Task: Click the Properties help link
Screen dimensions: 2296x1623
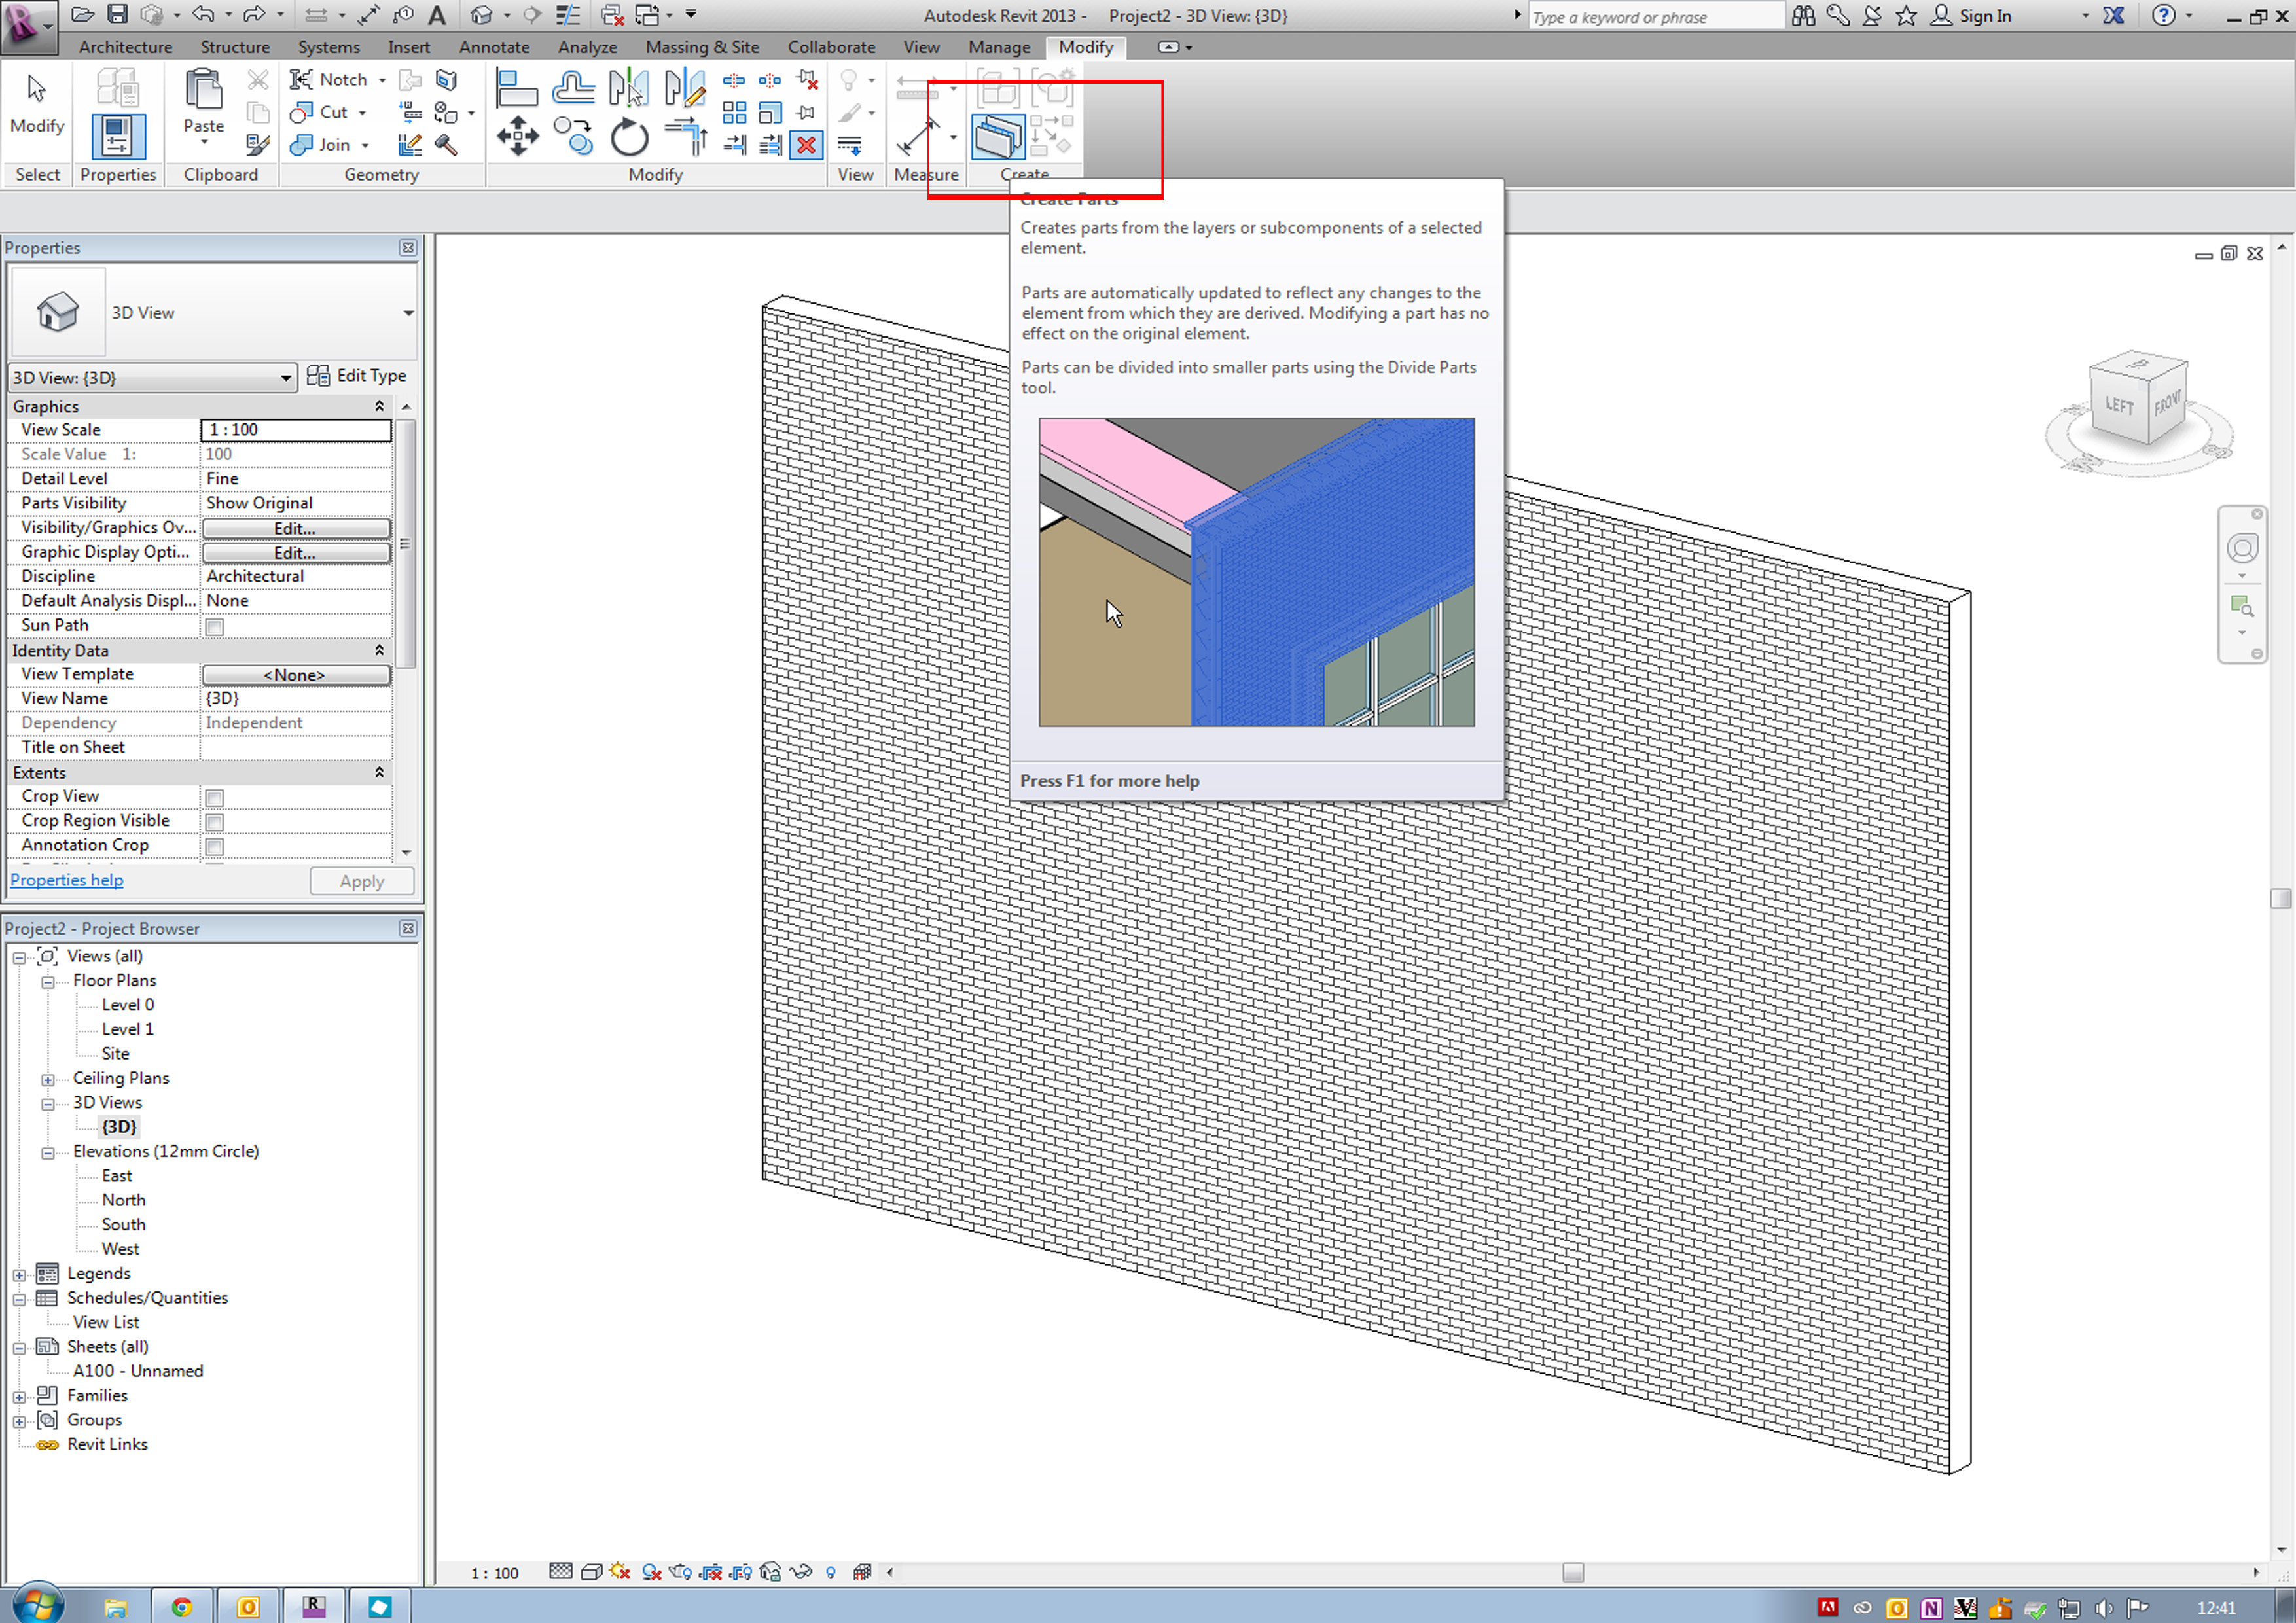Action: 67,880
